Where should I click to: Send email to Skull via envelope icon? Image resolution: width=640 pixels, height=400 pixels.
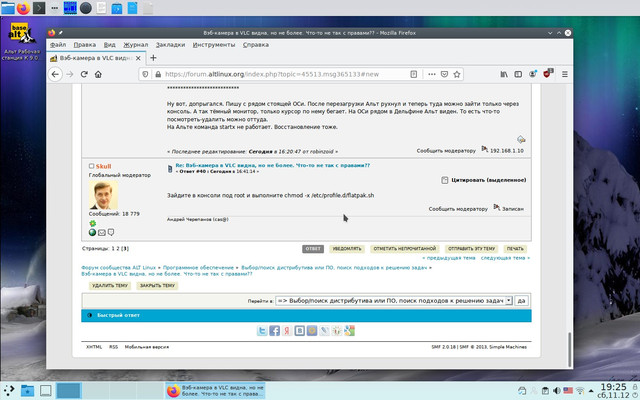(x=102, y=232)
